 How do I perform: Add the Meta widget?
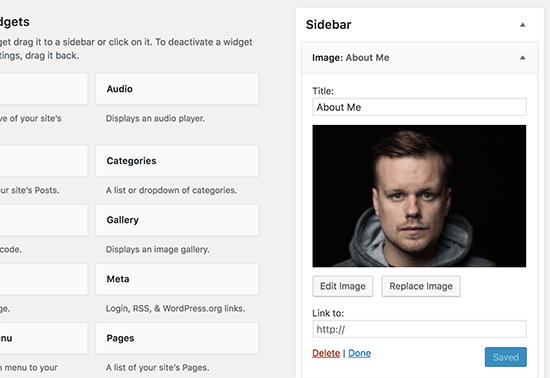click(x=177, y=279)
